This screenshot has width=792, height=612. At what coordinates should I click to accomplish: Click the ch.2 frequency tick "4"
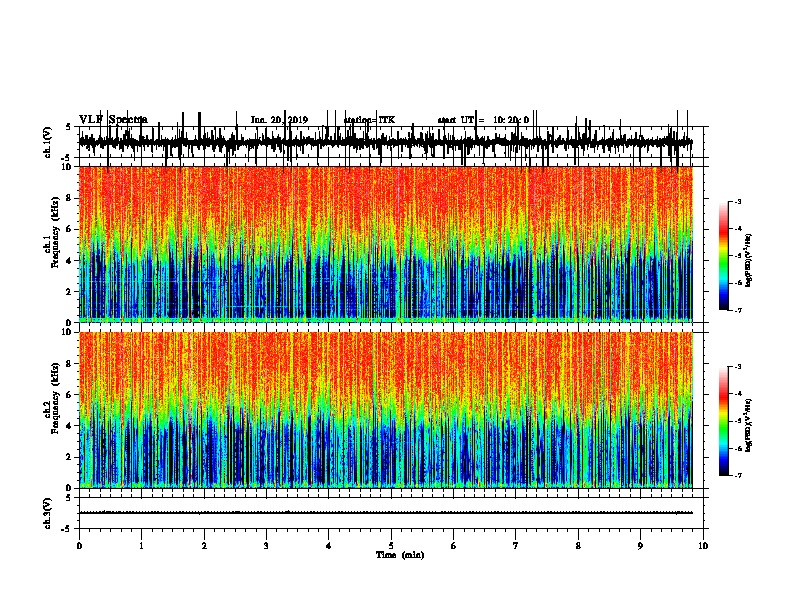pyautogui.click(x=70, y=426)
